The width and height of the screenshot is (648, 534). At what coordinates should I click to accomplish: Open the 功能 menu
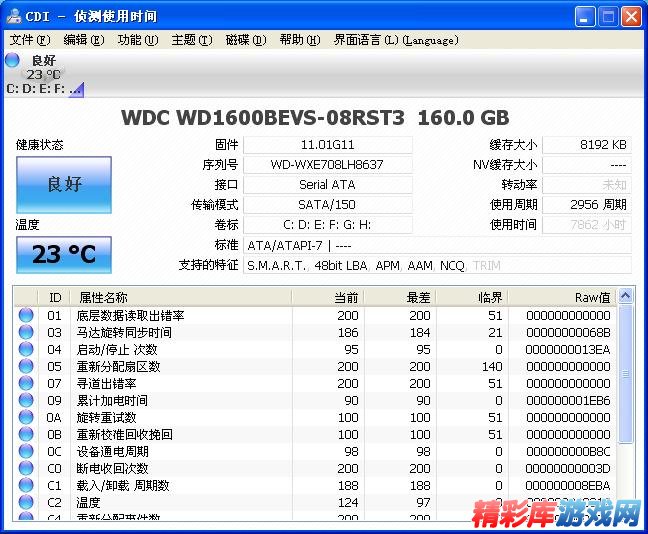(x=137, y=40)
